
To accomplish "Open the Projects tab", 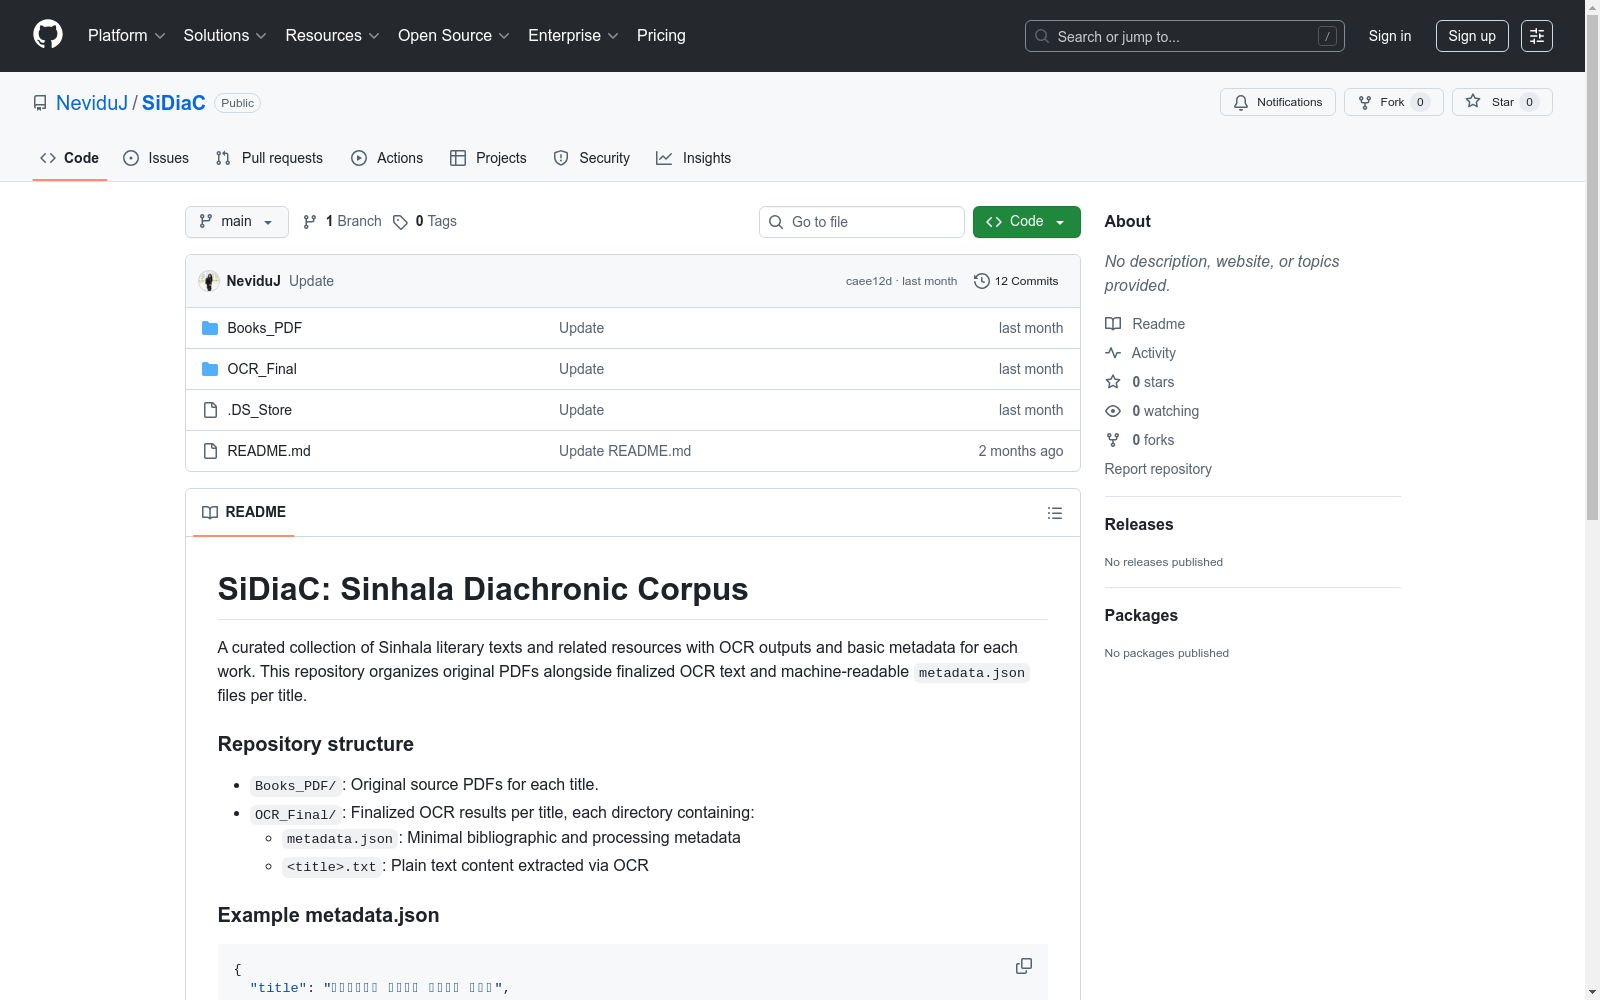I will [x=488, y=158].
